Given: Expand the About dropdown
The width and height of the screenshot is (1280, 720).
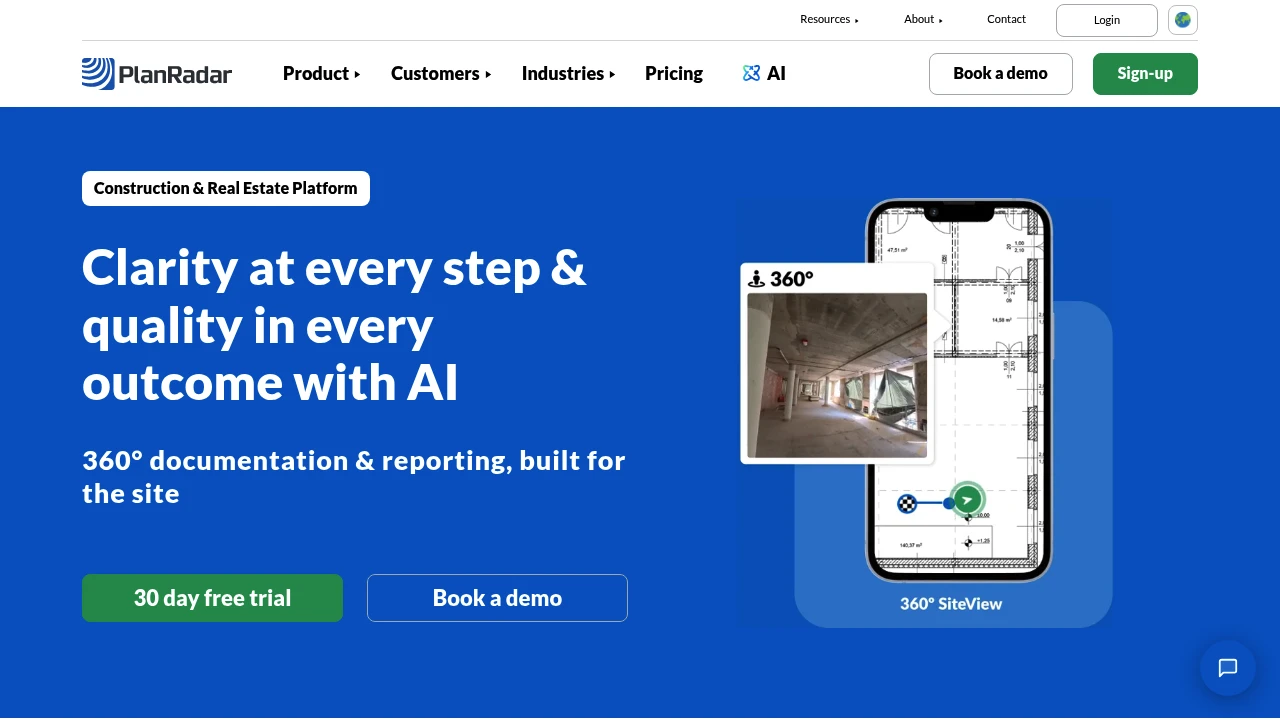Looking at the screenshot, I should [923, 19].
